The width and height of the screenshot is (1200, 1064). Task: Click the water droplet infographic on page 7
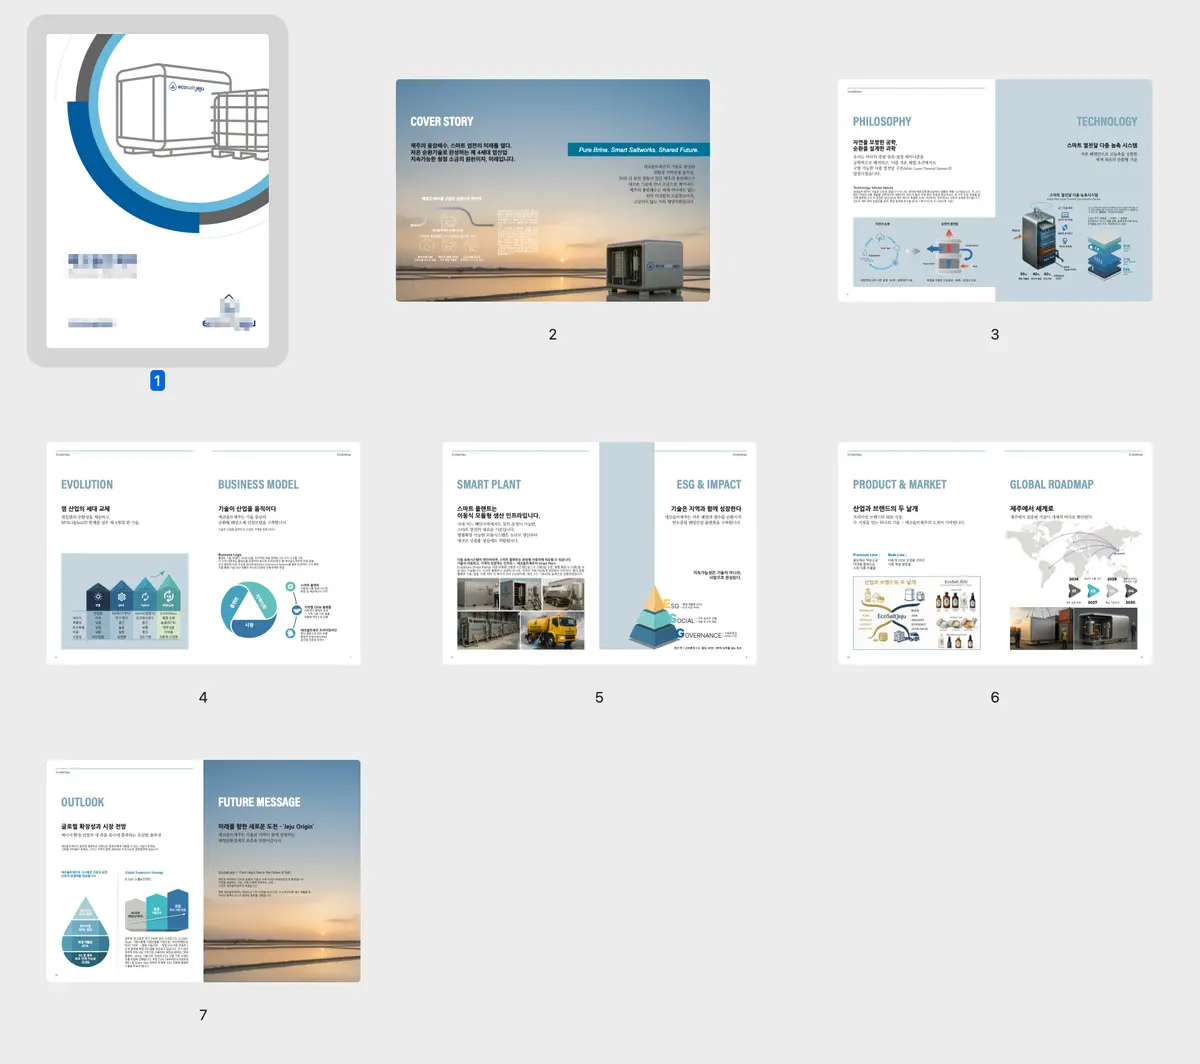[x=86, y=930]
